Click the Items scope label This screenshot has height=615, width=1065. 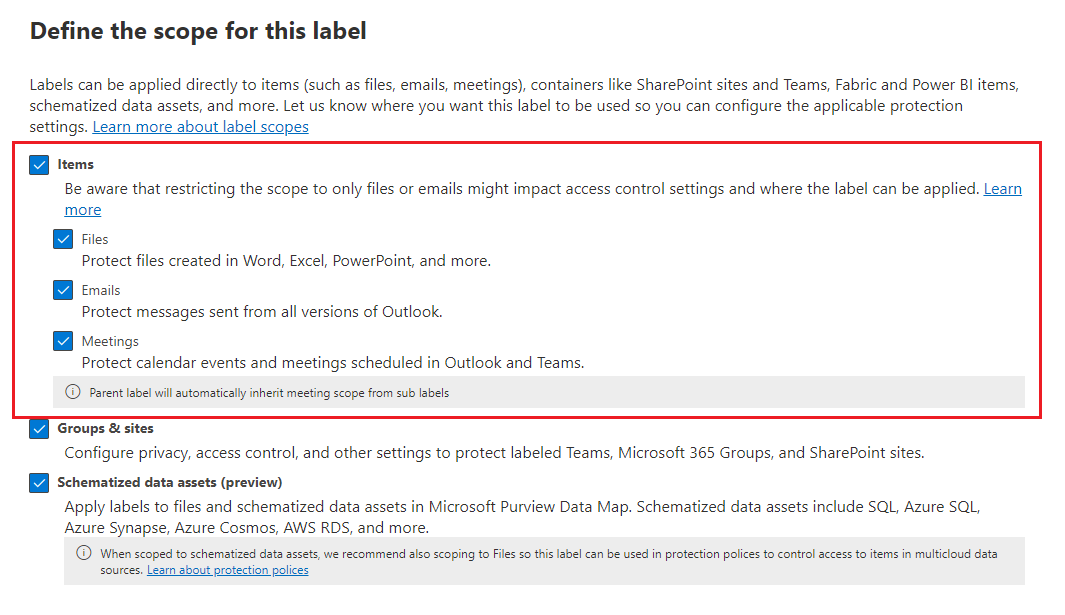coord(76,164)
